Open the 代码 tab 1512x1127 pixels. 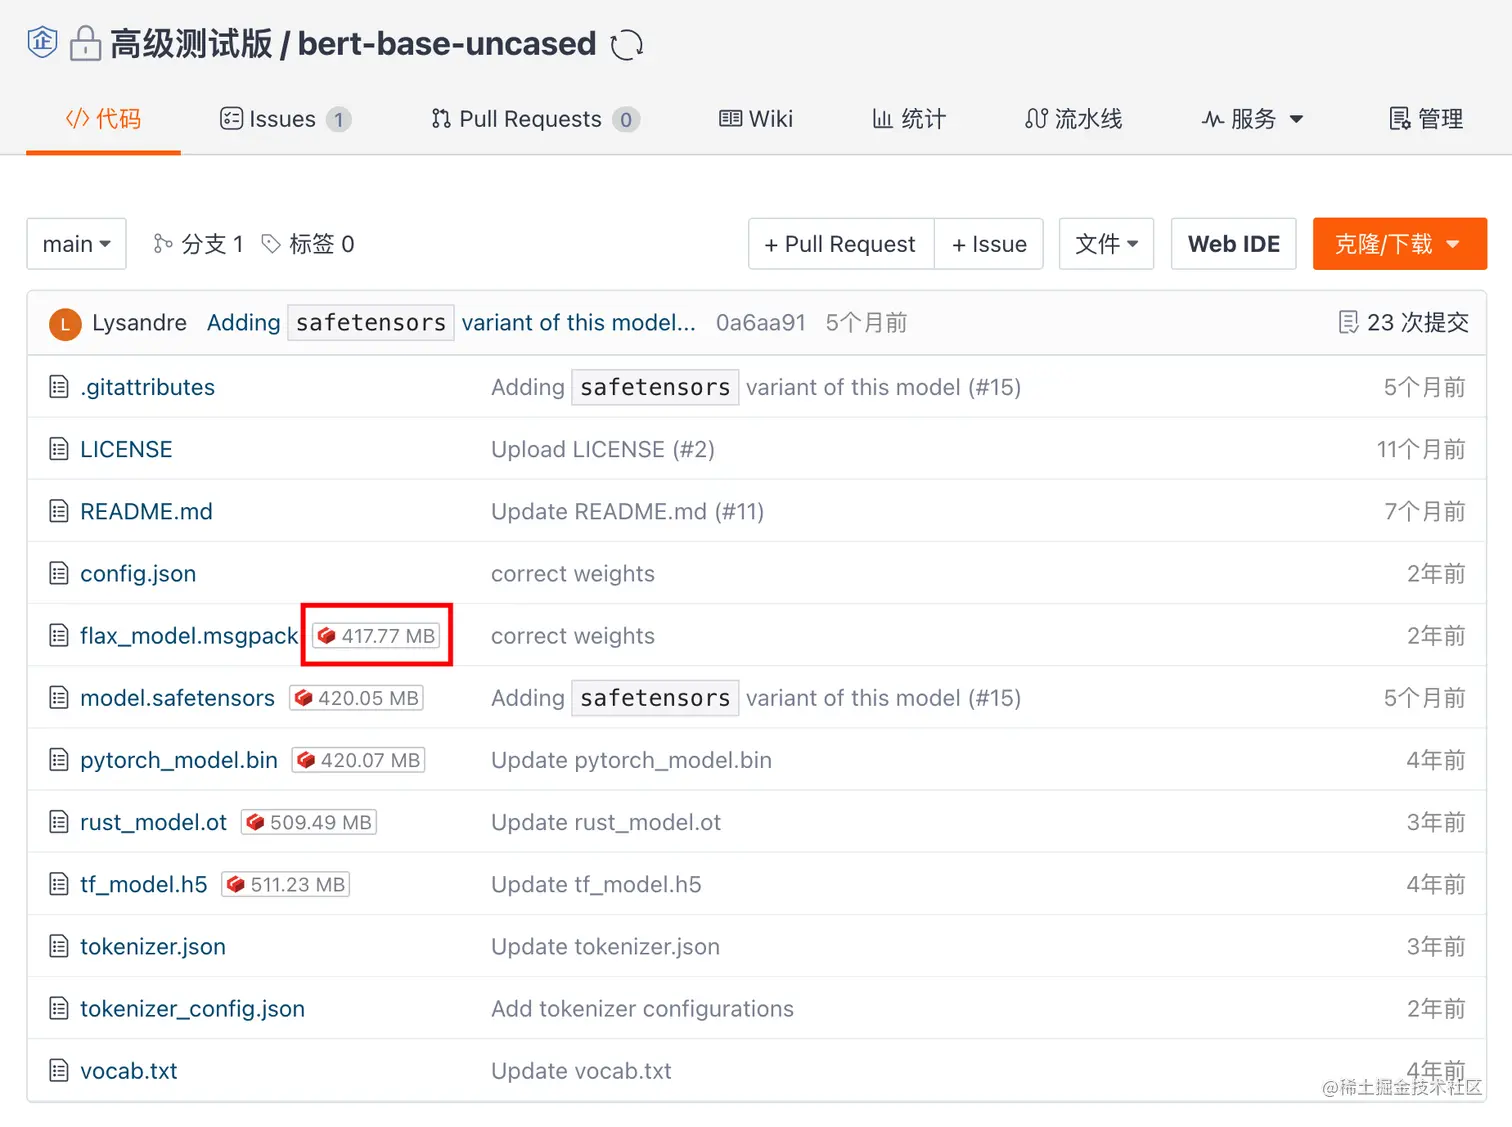point(103,119)
